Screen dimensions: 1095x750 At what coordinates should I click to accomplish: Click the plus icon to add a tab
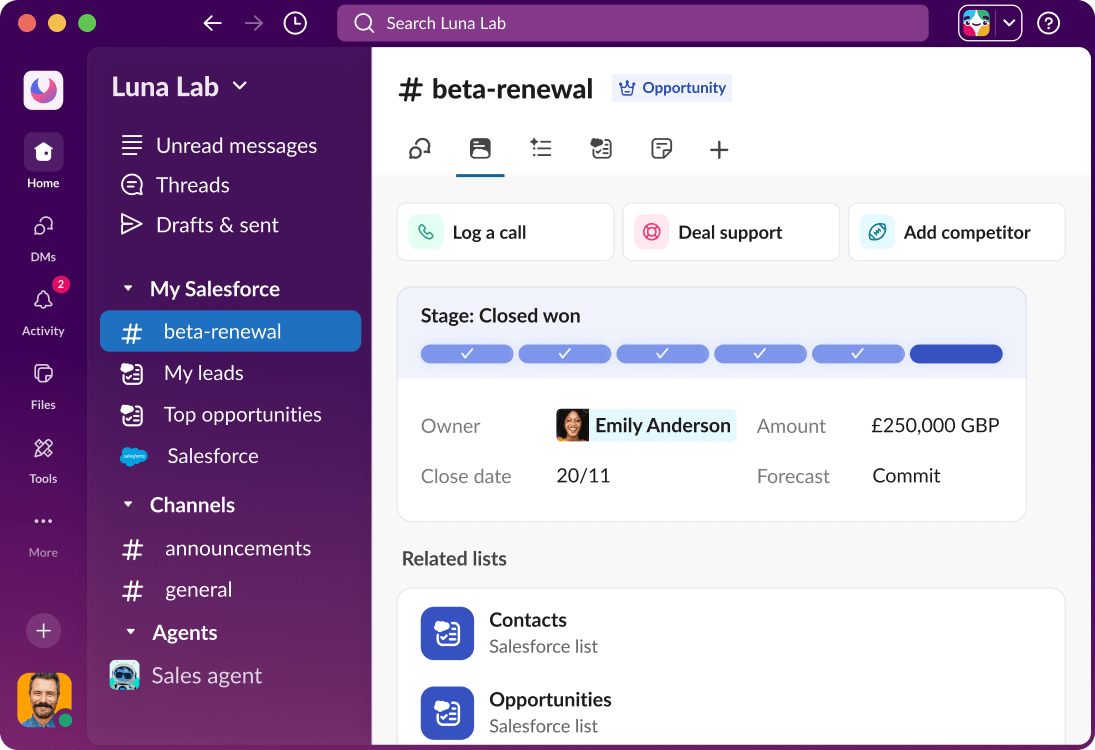(x=719, y=148)
